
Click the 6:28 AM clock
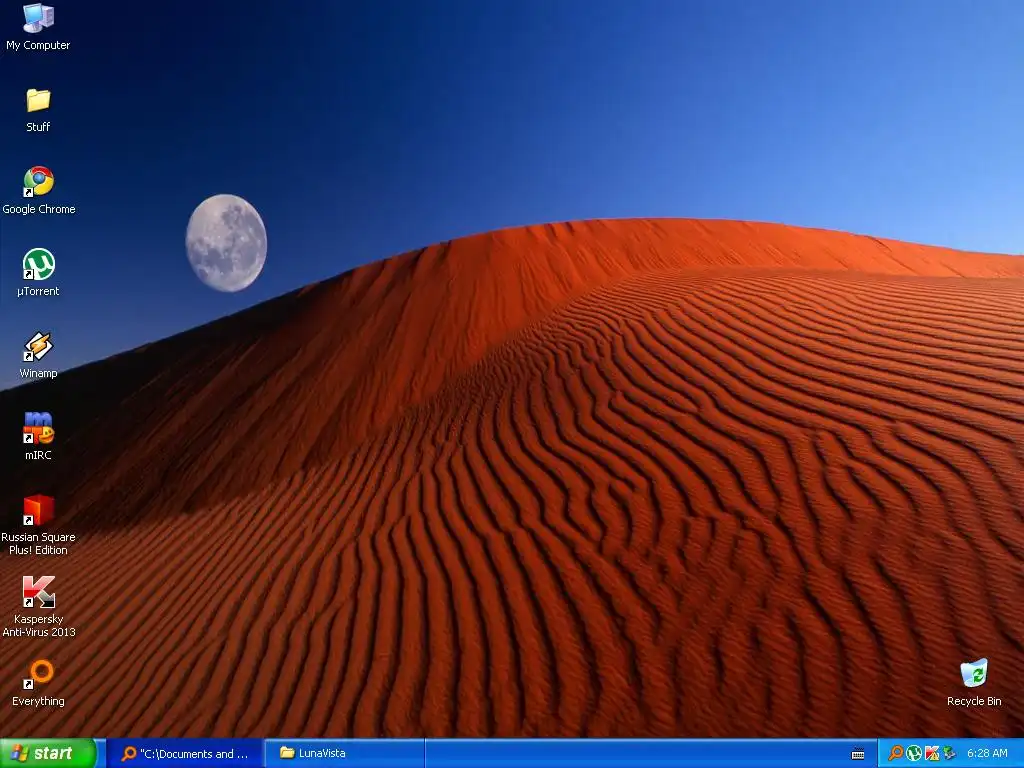[987, 754]
